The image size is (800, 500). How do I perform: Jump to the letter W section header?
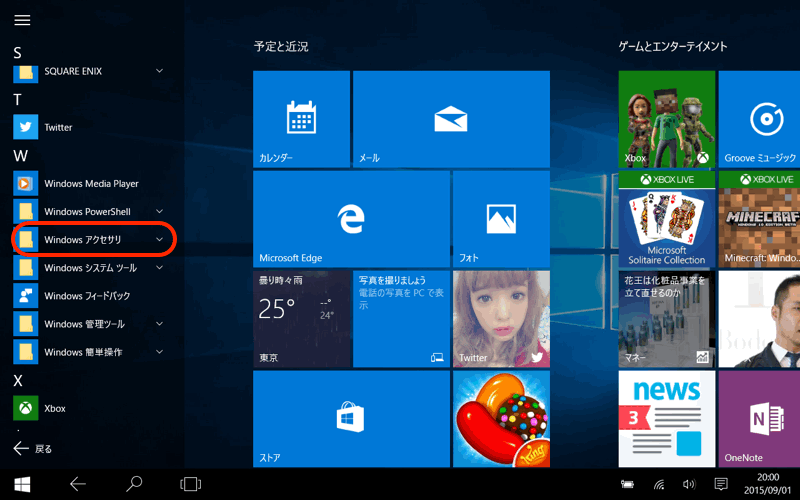[19, 156]
